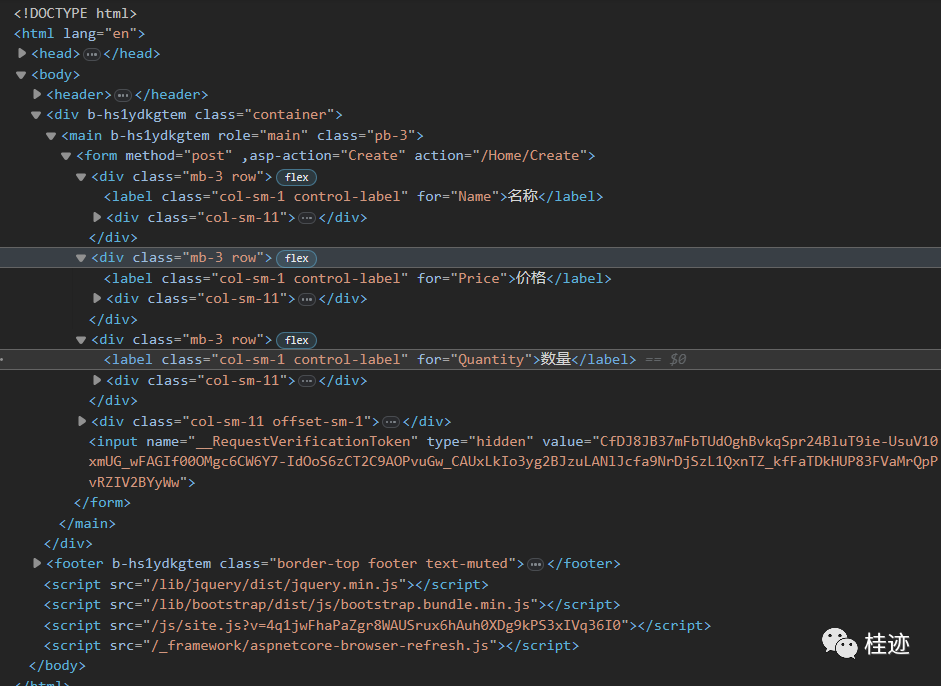941x686 pixels.
Task: Select the label for="Price" element
Action: tap(358, 278)
